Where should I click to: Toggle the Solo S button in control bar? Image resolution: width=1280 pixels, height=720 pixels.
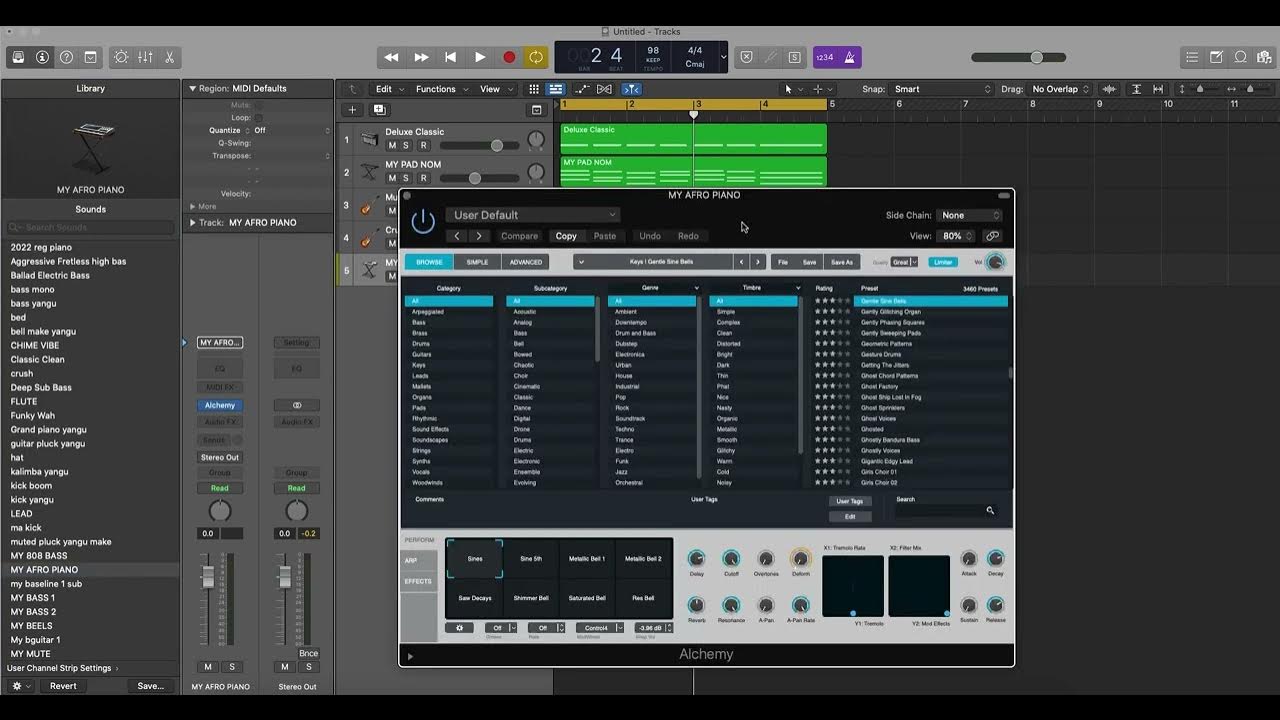pos(794,57)
